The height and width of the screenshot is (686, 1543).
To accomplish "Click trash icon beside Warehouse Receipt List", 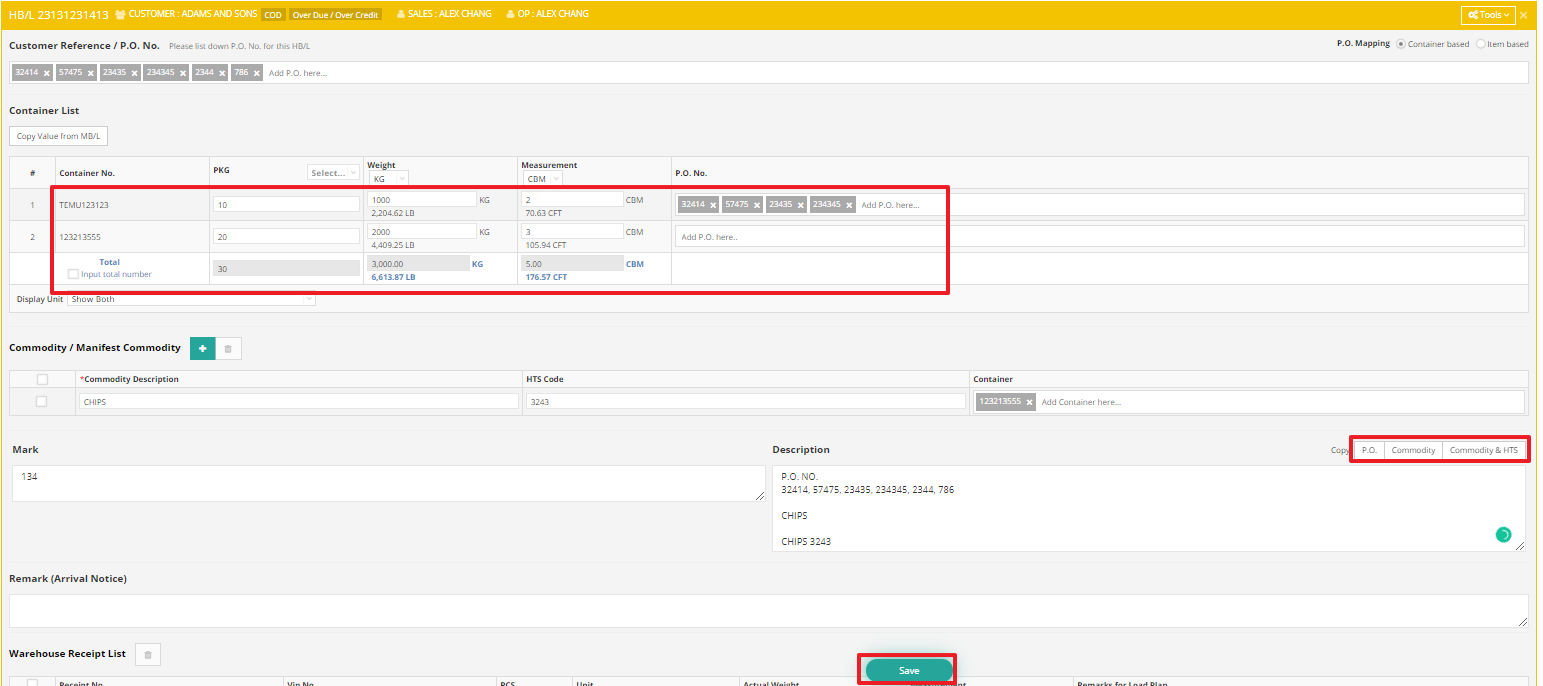I will tap(148, 655).
